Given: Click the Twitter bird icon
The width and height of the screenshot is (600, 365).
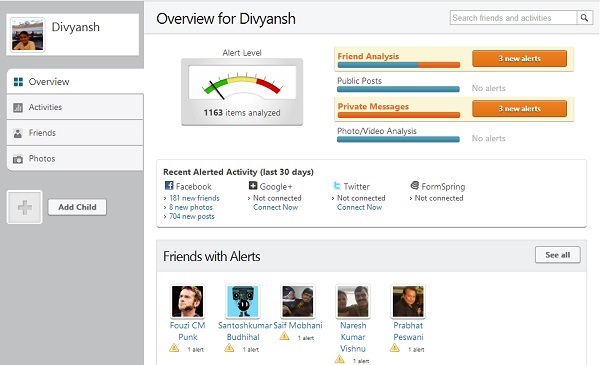Looking at the screenshot, I should click(337, 186).
